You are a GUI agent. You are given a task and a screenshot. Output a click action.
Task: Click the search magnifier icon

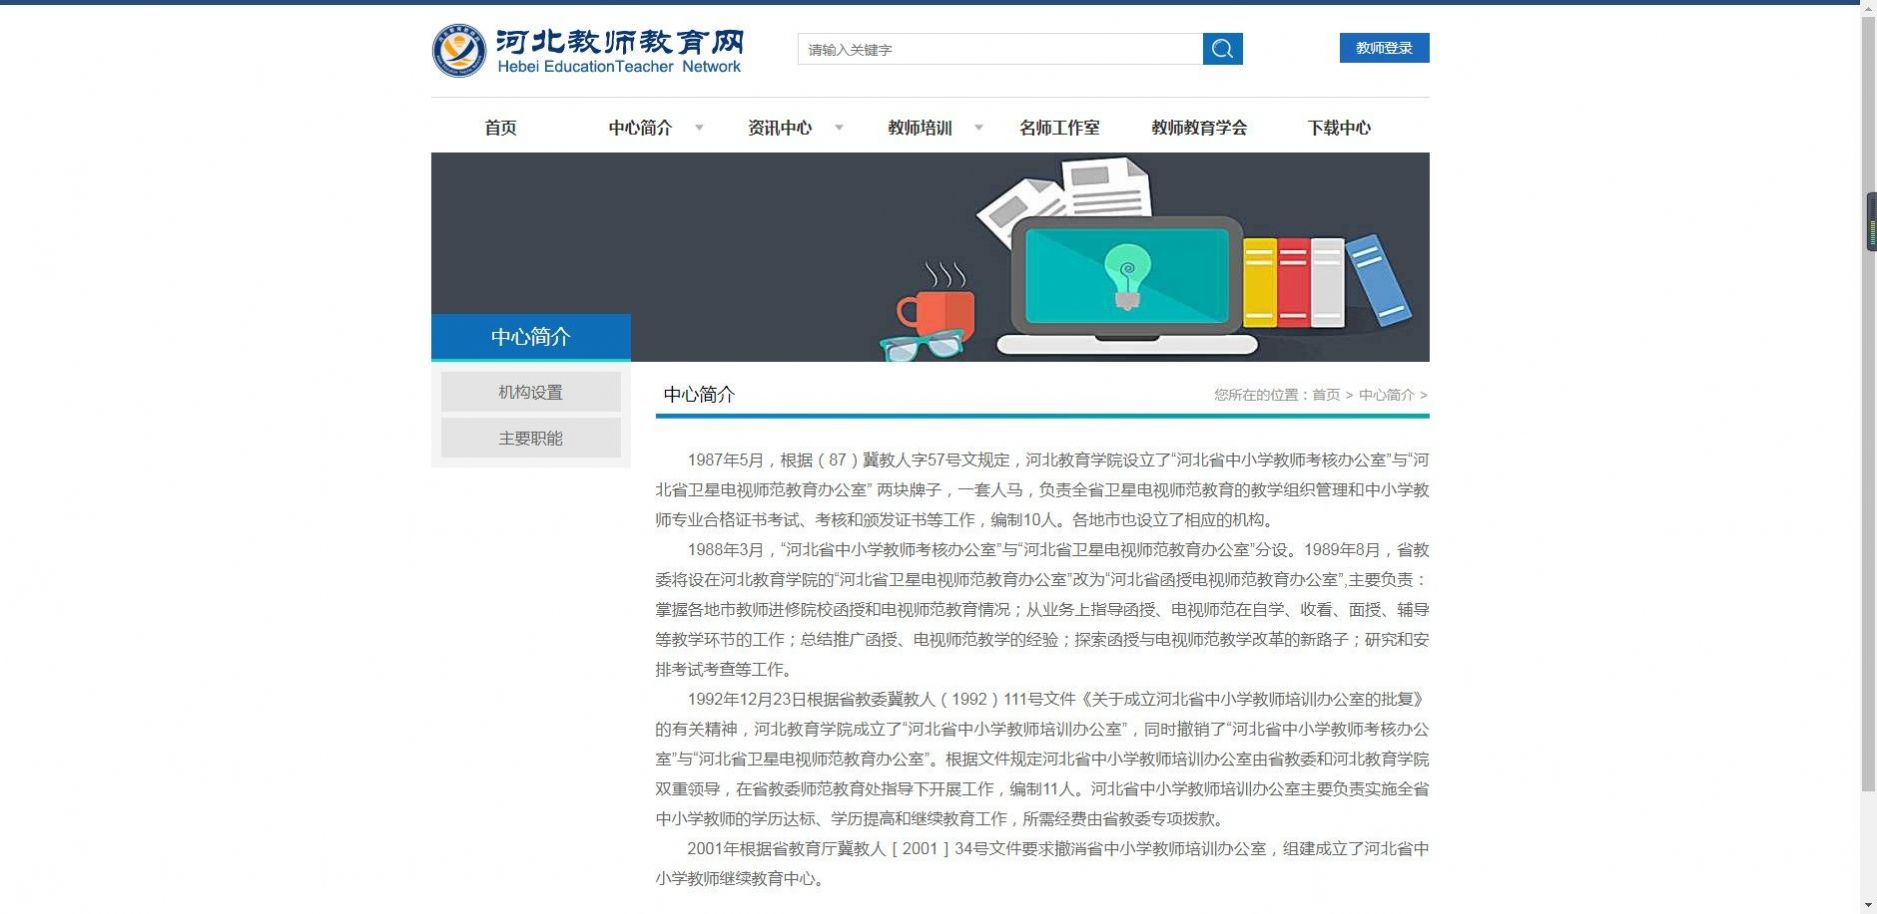point(1223,48)
